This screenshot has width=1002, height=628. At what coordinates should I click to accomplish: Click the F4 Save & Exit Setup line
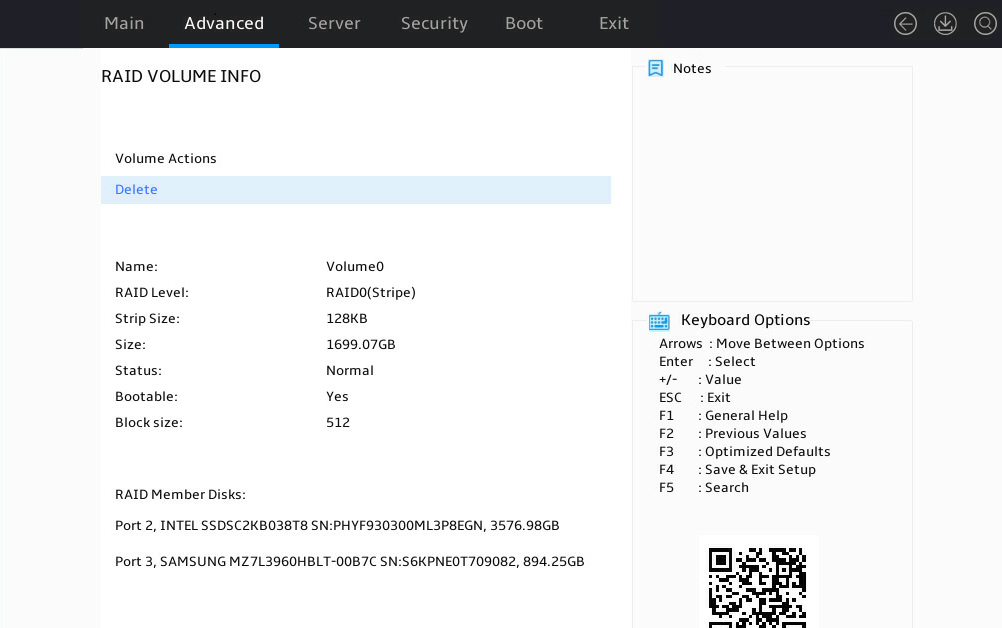coord(737,470)
